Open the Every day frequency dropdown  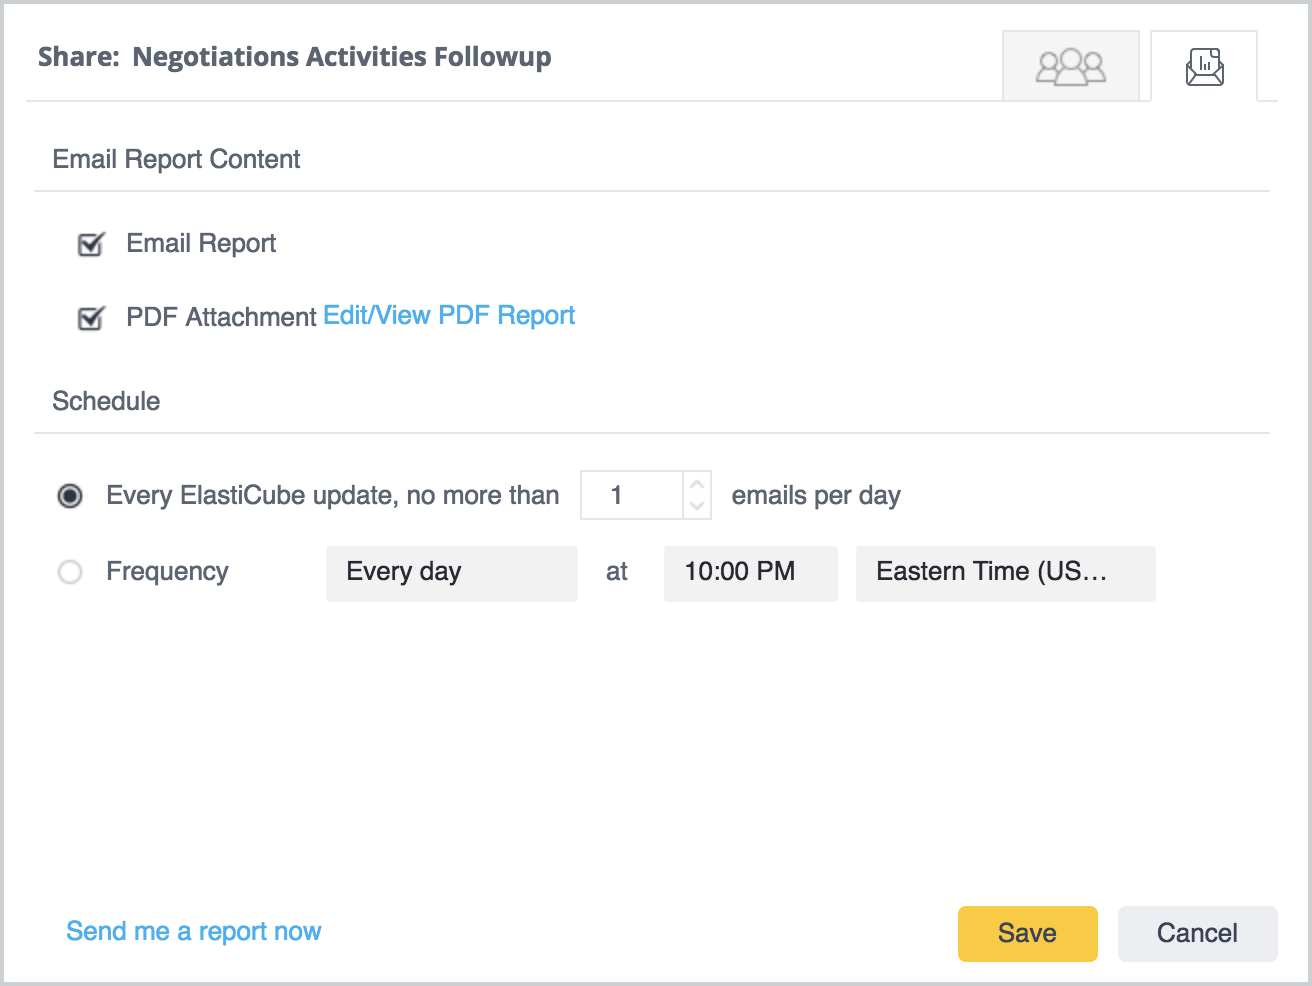(452, 573)
